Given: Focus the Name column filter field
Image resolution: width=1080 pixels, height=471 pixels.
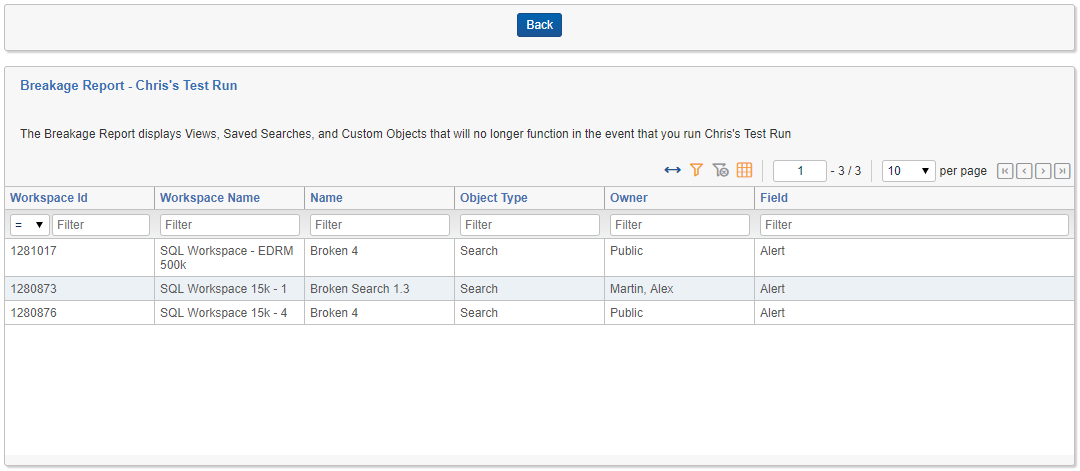Looking at the screenshot, I should [380, 225].
